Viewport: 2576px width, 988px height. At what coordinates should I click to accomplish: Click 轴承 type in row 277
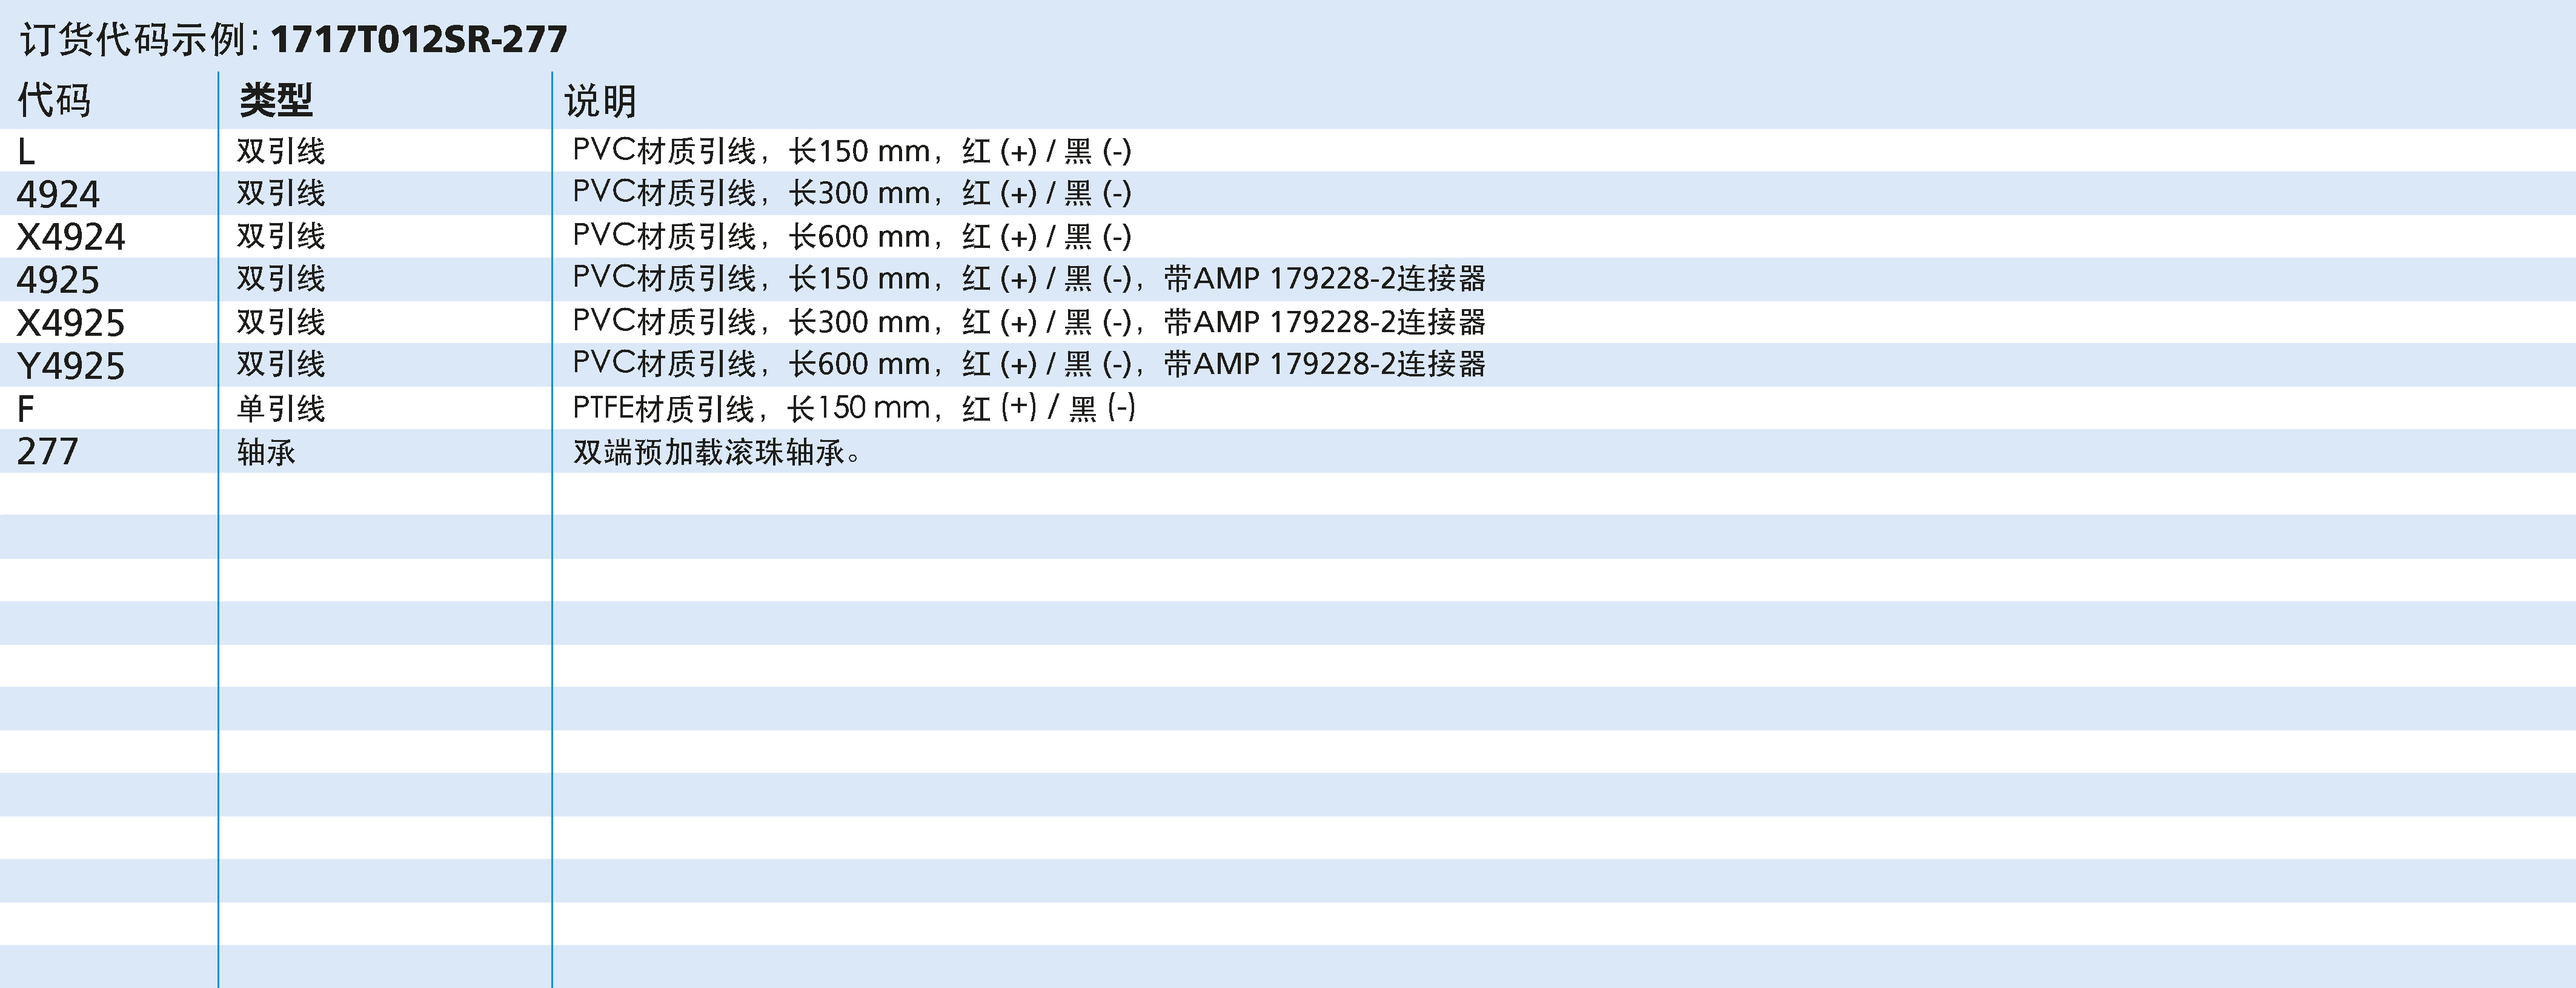(x=266, y=452)
